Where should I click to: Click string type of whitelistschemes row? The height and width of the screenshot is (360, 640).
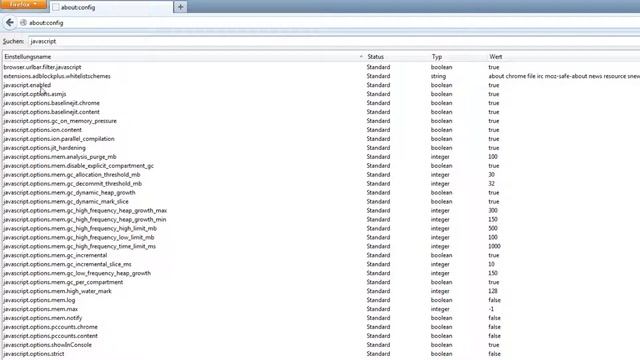[x=438, y=76]
